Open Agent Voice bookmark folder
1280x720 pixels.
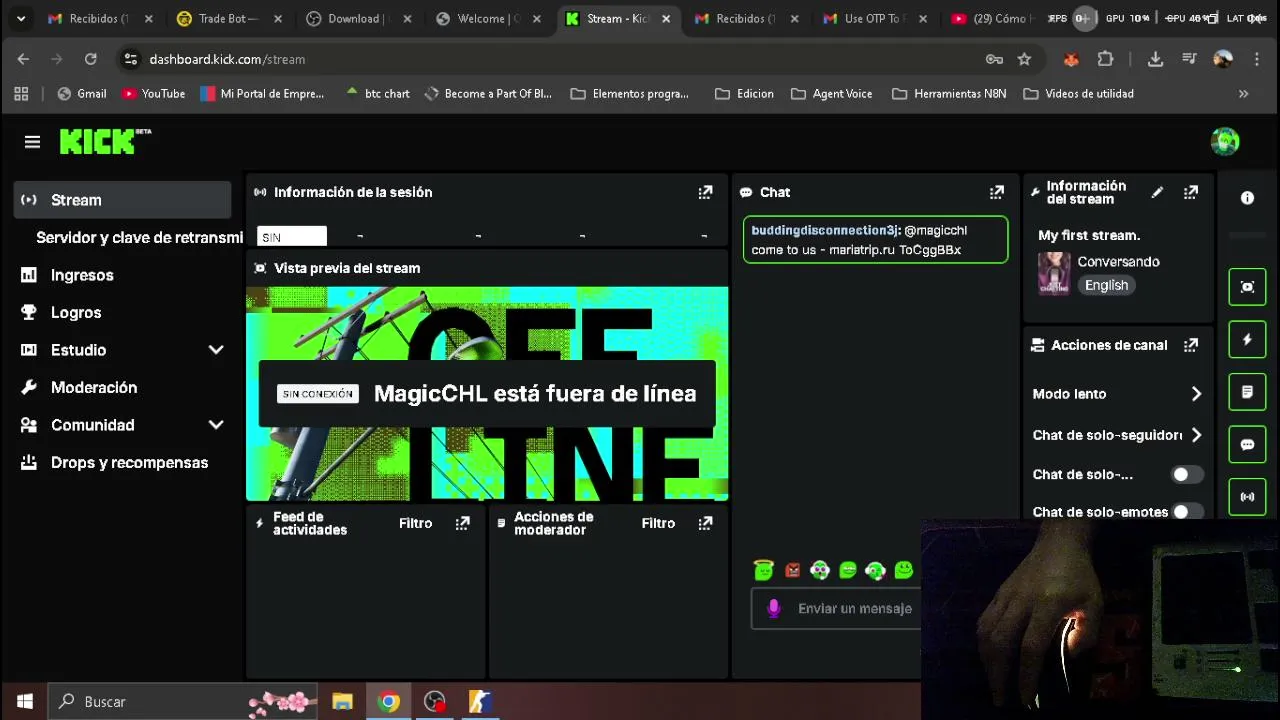tap(831, 93)
